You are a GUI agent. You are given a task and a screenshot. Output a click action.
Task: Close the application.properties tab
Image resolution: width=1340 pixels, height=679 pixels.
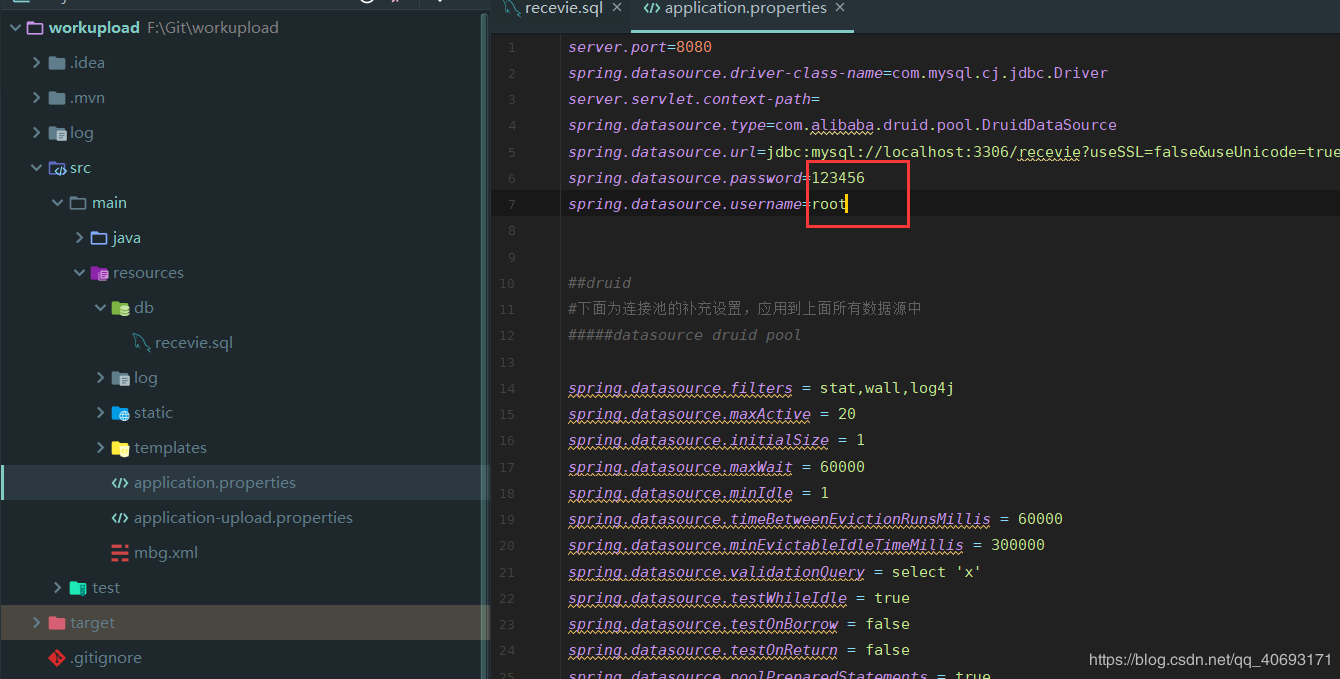(840, 8)
